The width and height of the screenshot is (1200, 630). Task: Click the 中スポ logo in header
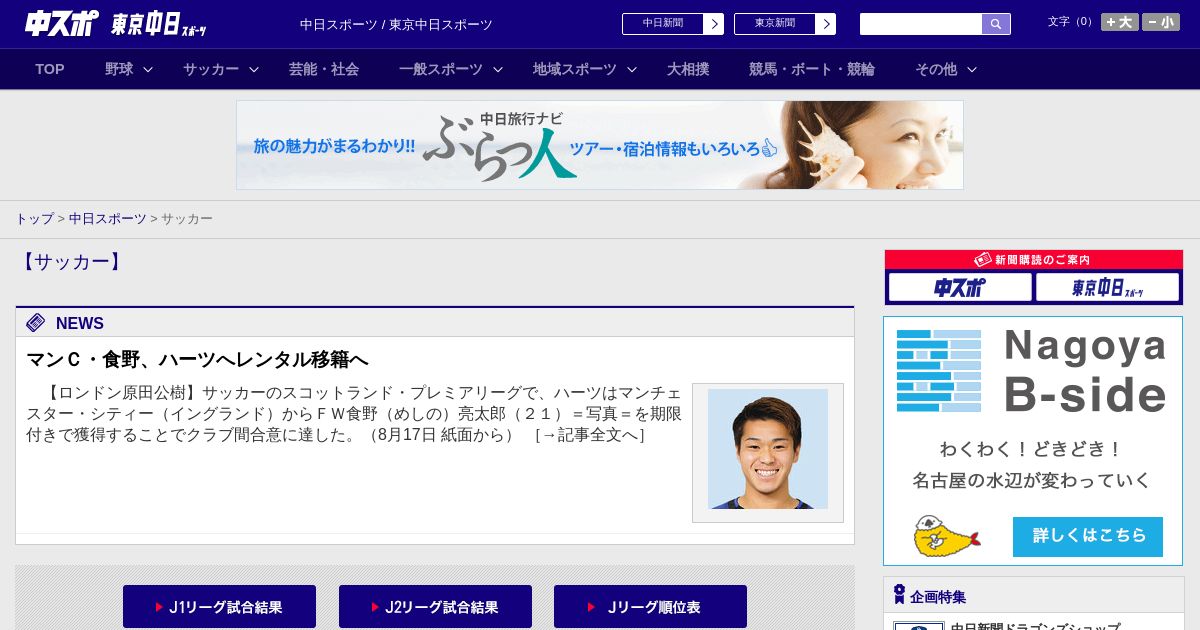(x=61, y=24)
